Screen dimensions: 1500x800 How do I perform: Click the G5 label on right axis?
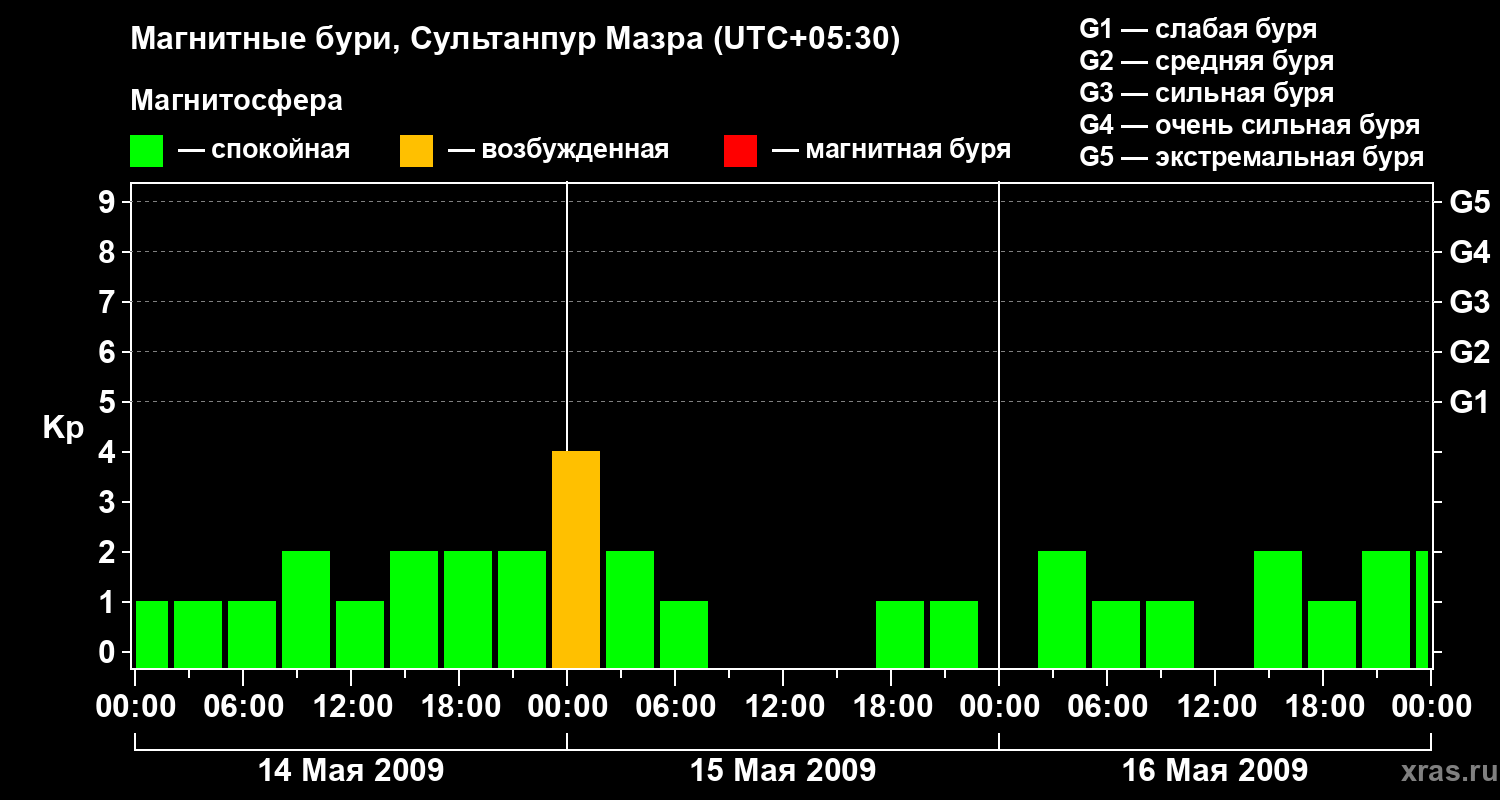pyautogui.click(x=1469, y=203)
